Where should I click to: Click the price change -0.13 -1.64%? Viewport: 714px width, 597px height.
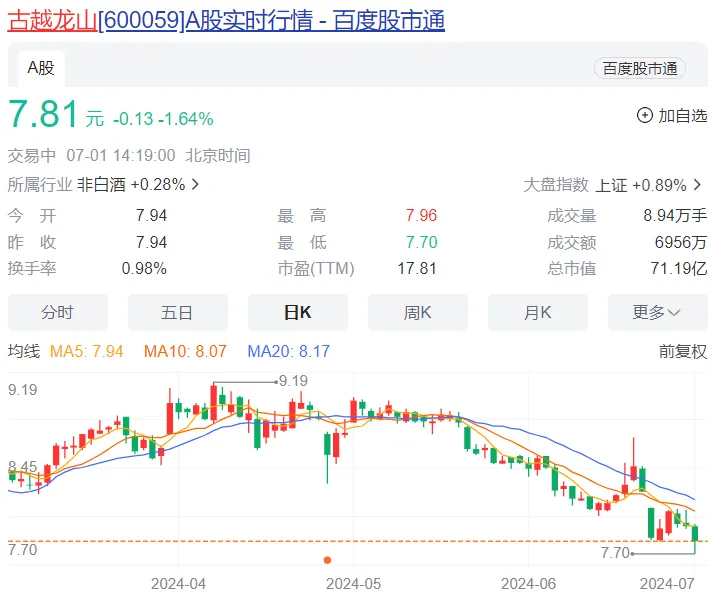pyautogui.click(x=163, y=119)
